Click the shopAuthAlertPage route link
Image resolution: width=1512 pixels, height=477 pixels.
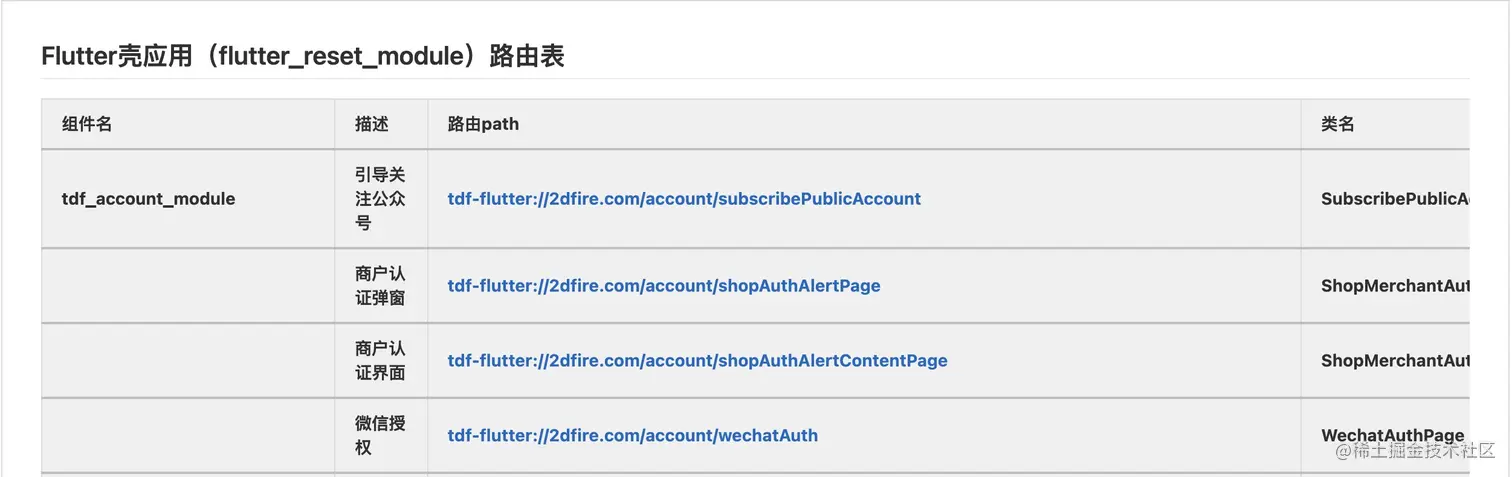(x=664, y=286)
